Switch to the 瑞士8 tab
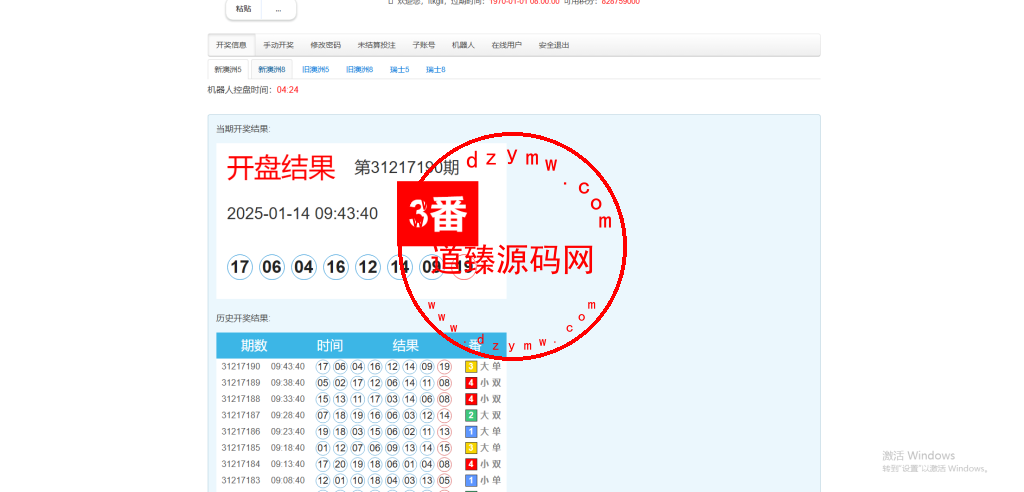Image resolution: width=1024 pixels, height=492 pixels. click(x=436, y=69)
